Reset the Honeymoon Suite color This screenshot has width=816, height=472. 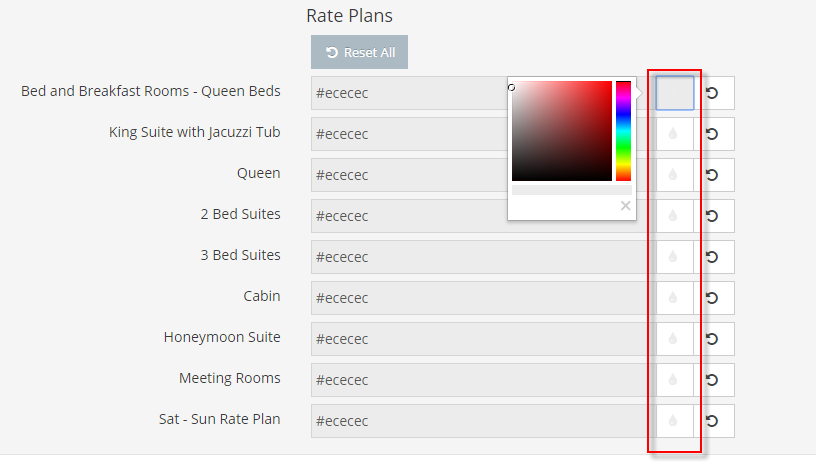[x=713, y=339]
